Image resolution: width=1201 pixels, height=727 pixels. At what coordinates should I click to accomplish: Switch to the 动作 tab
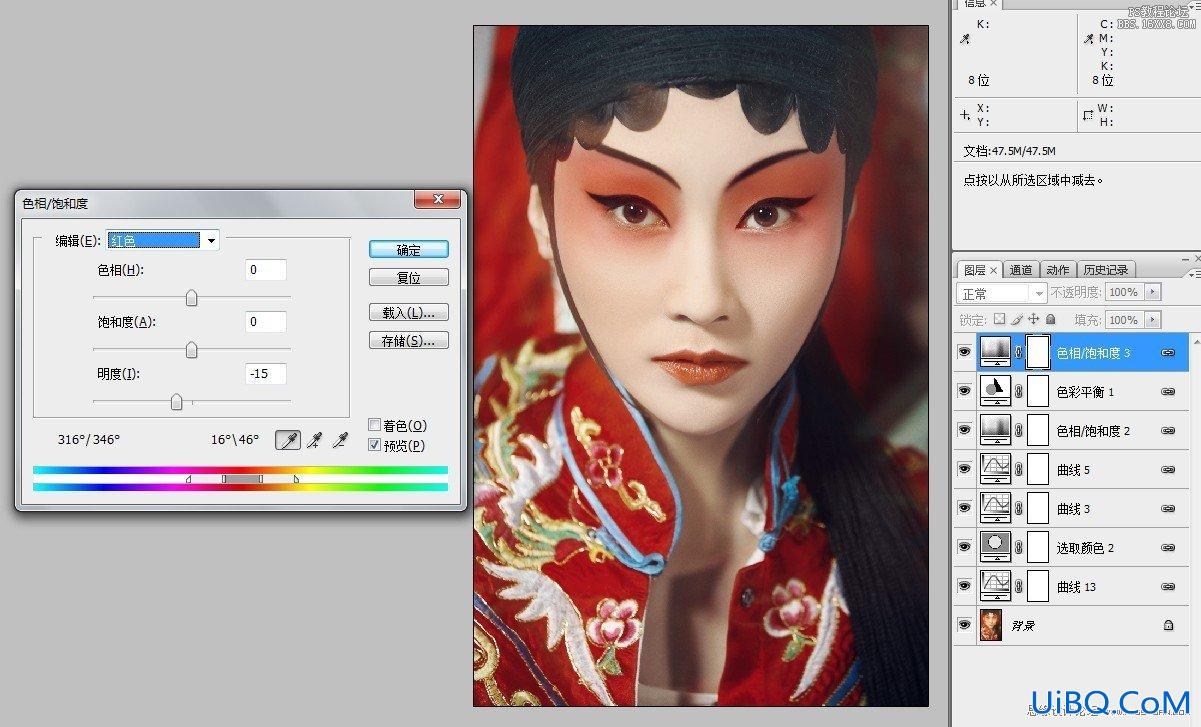tap(1058, 270)
